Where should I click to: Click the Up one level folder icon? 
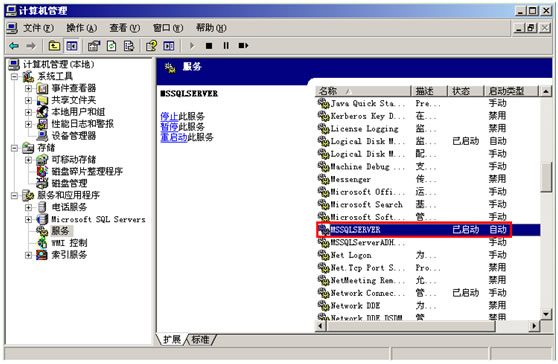(54, 46)
